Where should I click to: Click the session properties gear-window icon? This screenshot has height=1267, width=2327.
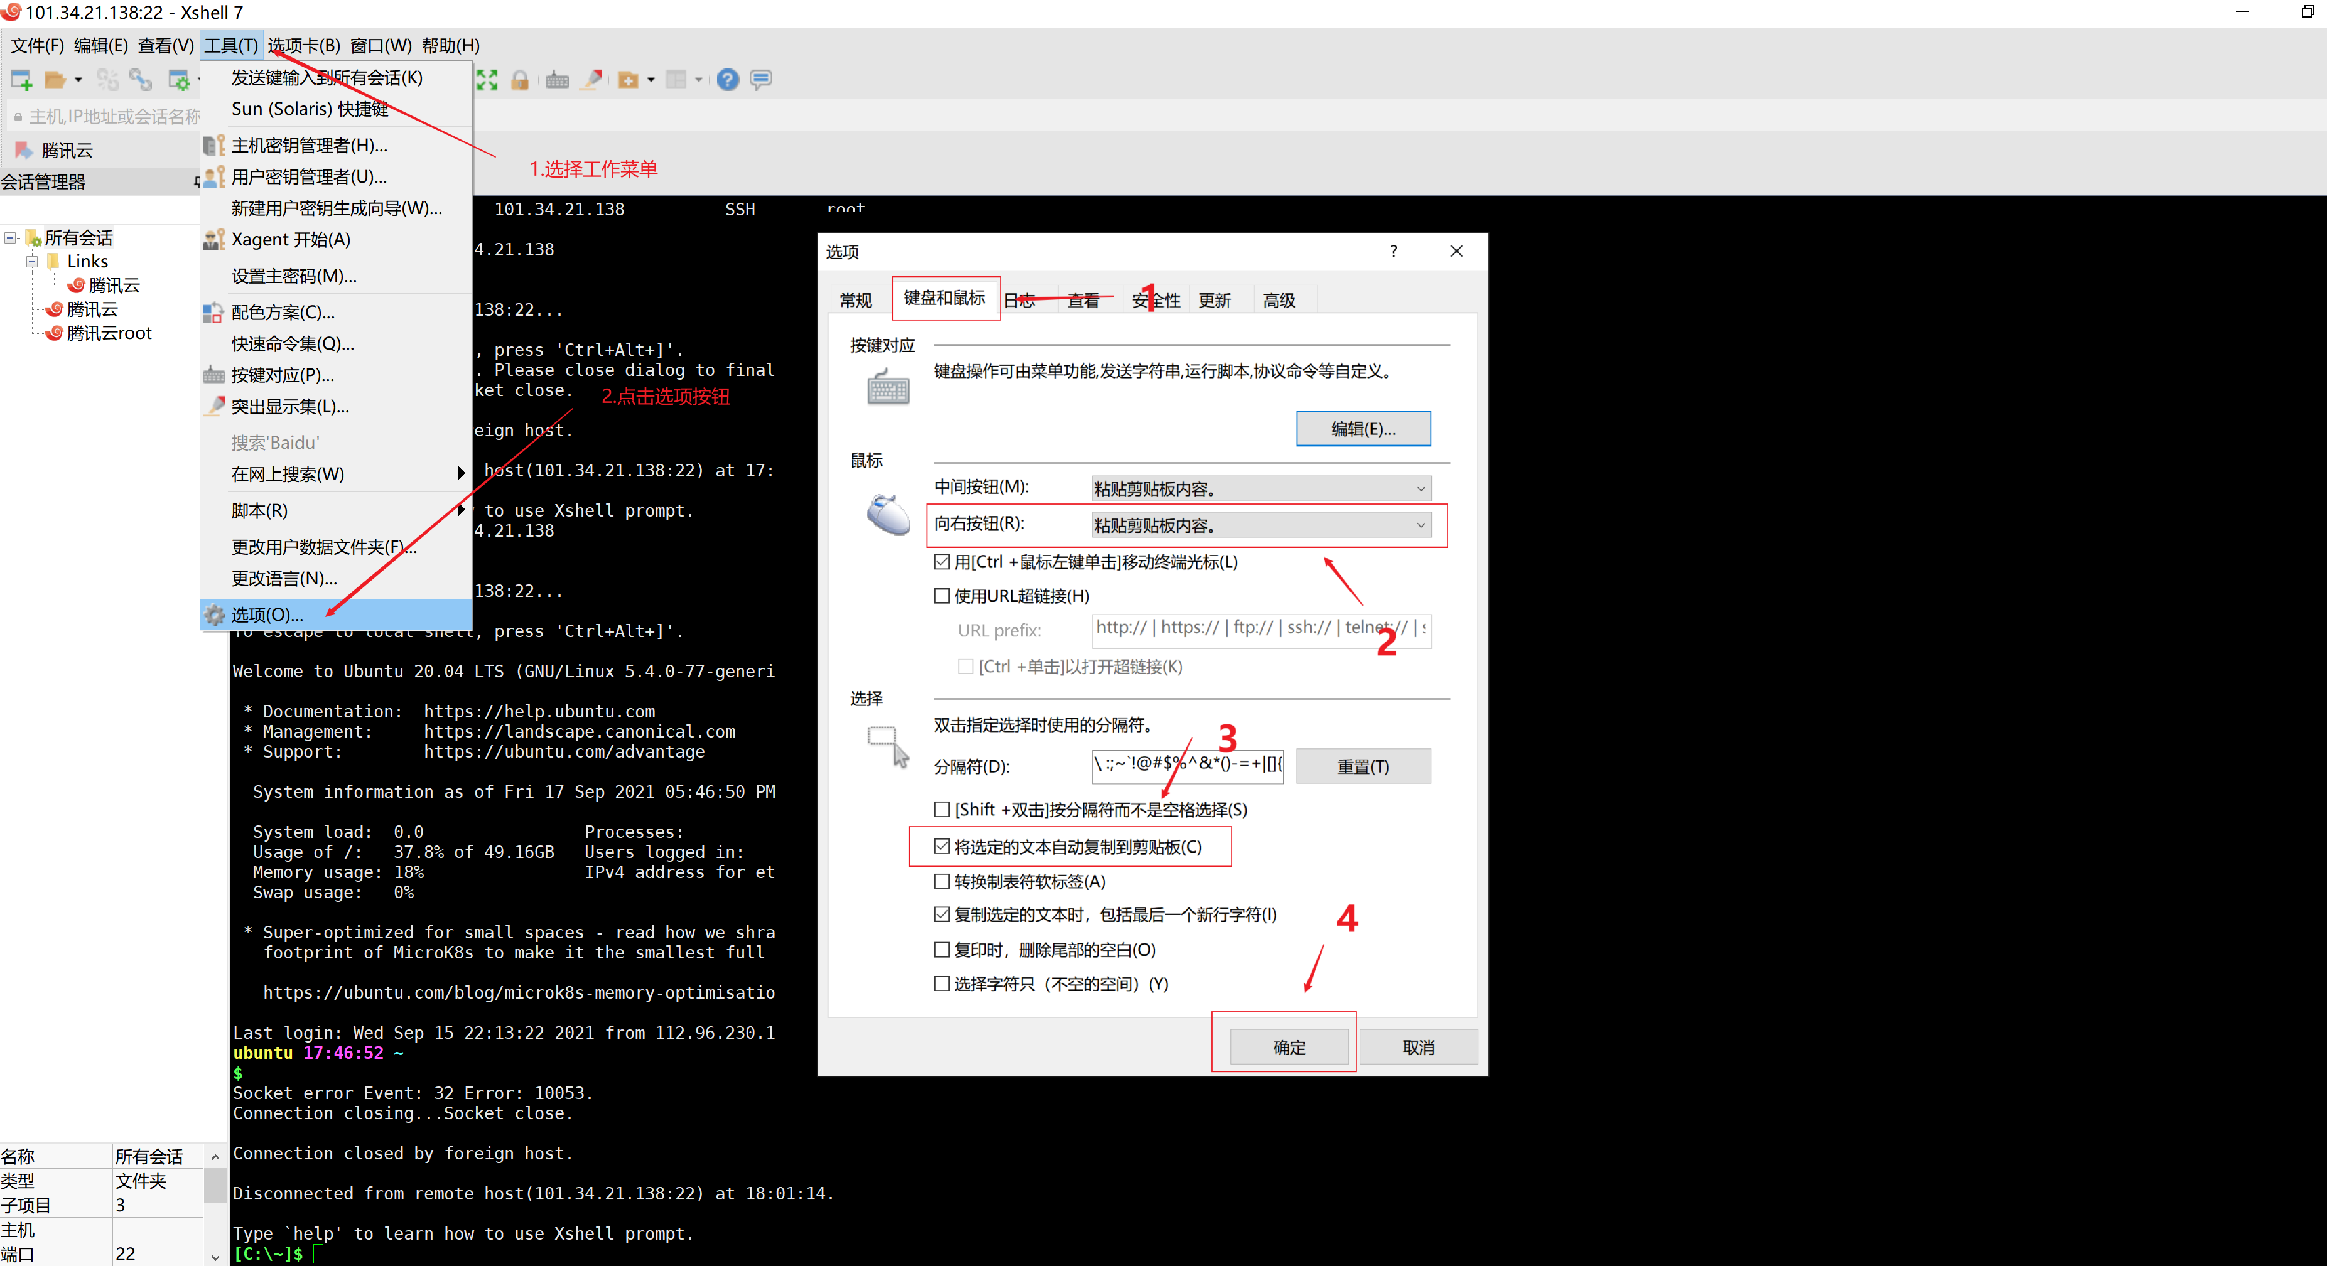(x=179, y=80)
